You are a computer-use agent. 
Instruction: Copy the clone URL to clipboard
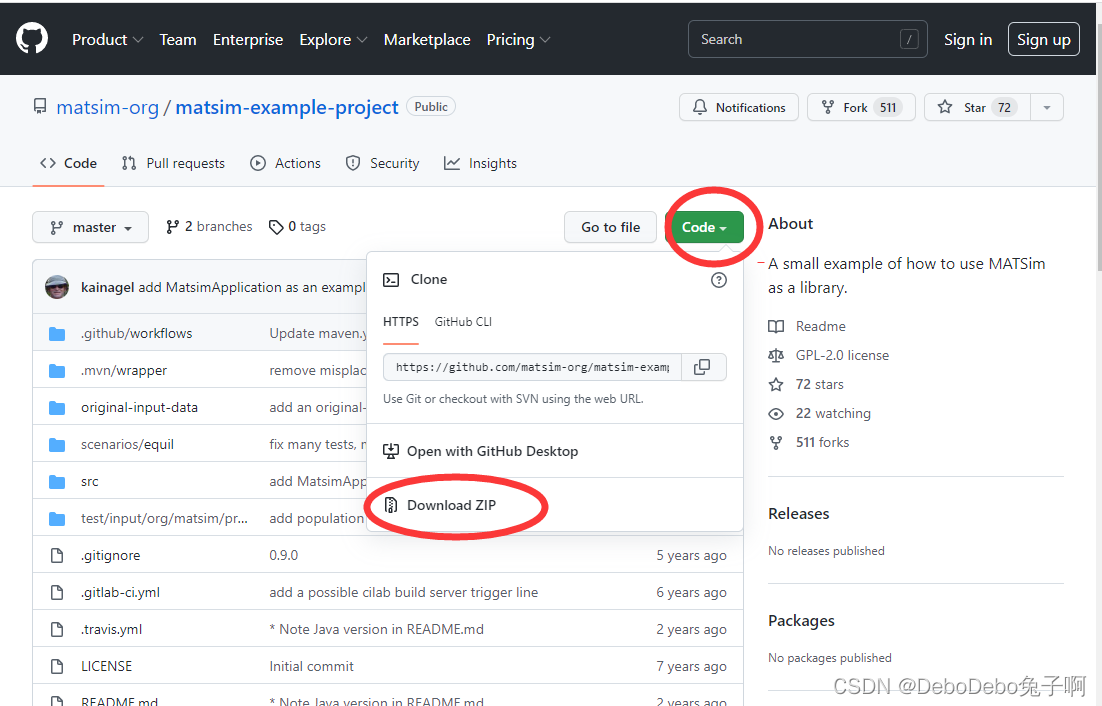703,367
